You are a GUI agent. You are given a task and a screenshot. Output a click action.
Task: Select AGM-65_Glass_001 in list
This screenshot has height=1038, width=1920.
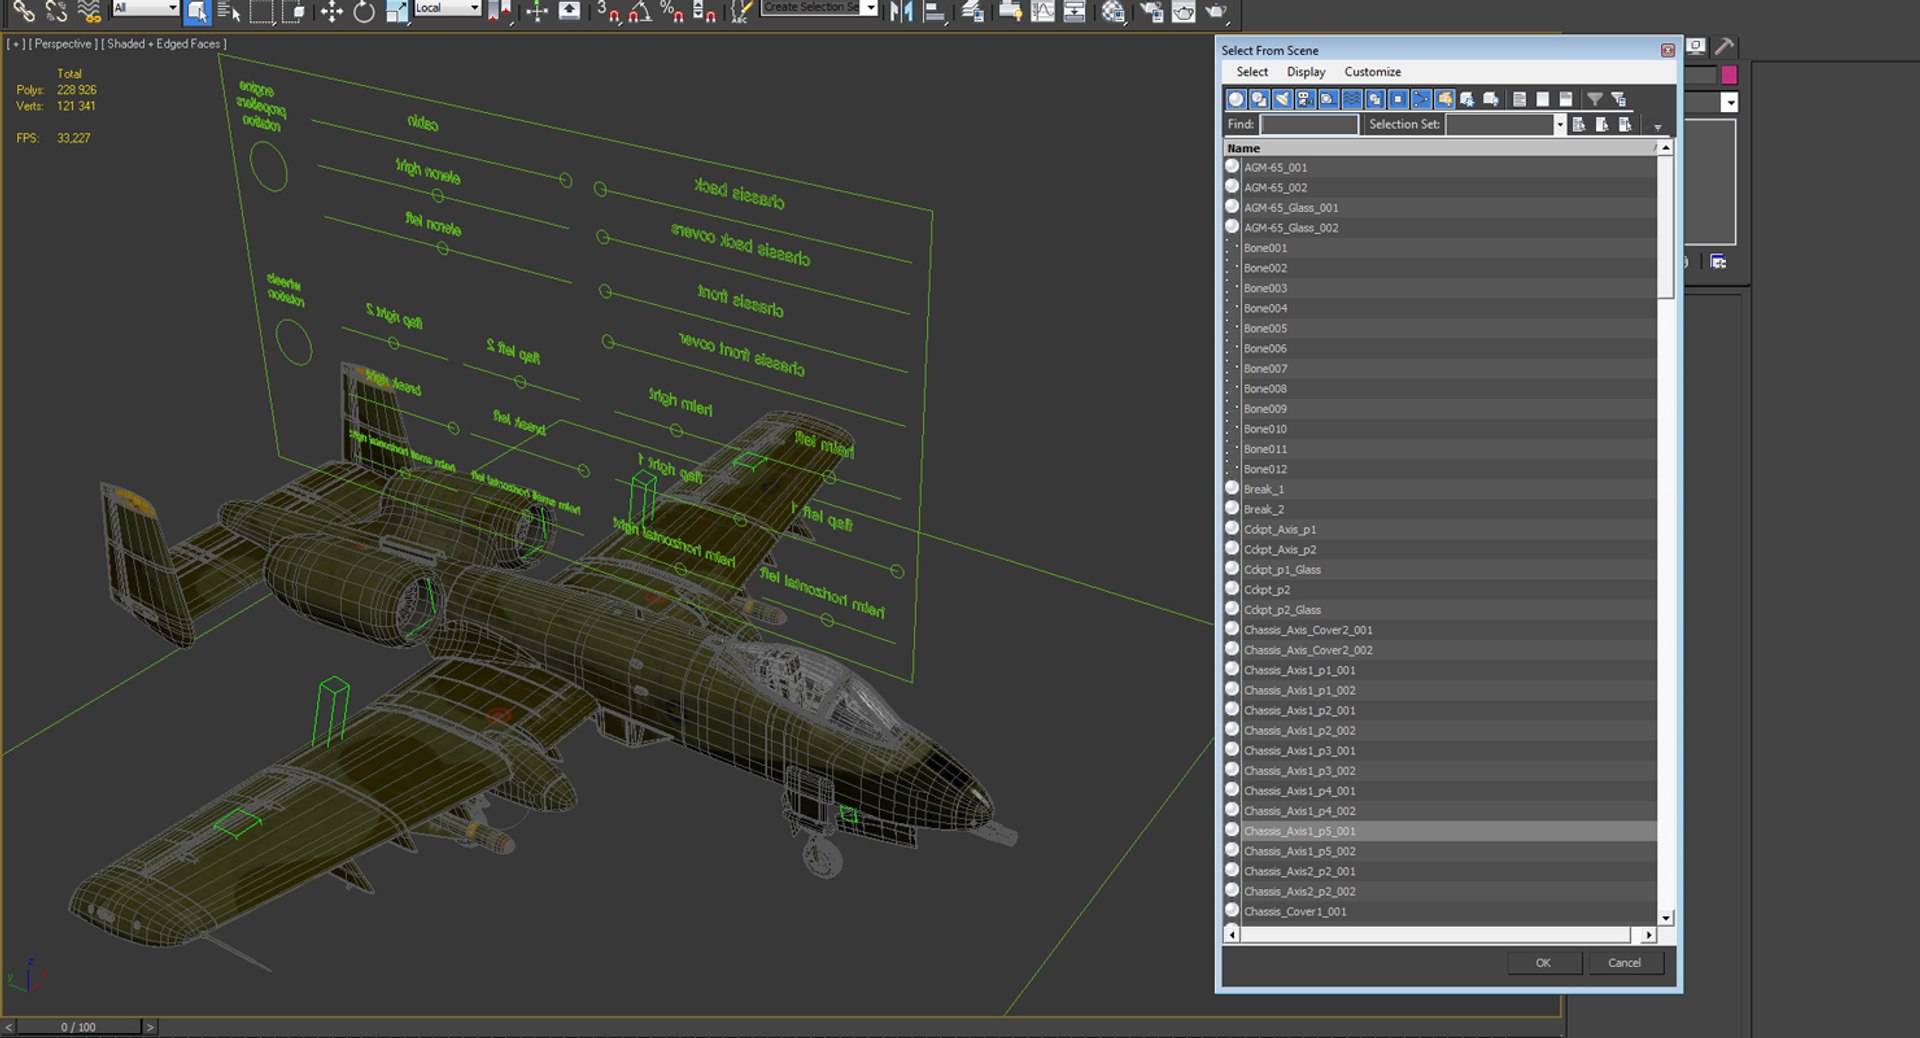point(1440,208)
